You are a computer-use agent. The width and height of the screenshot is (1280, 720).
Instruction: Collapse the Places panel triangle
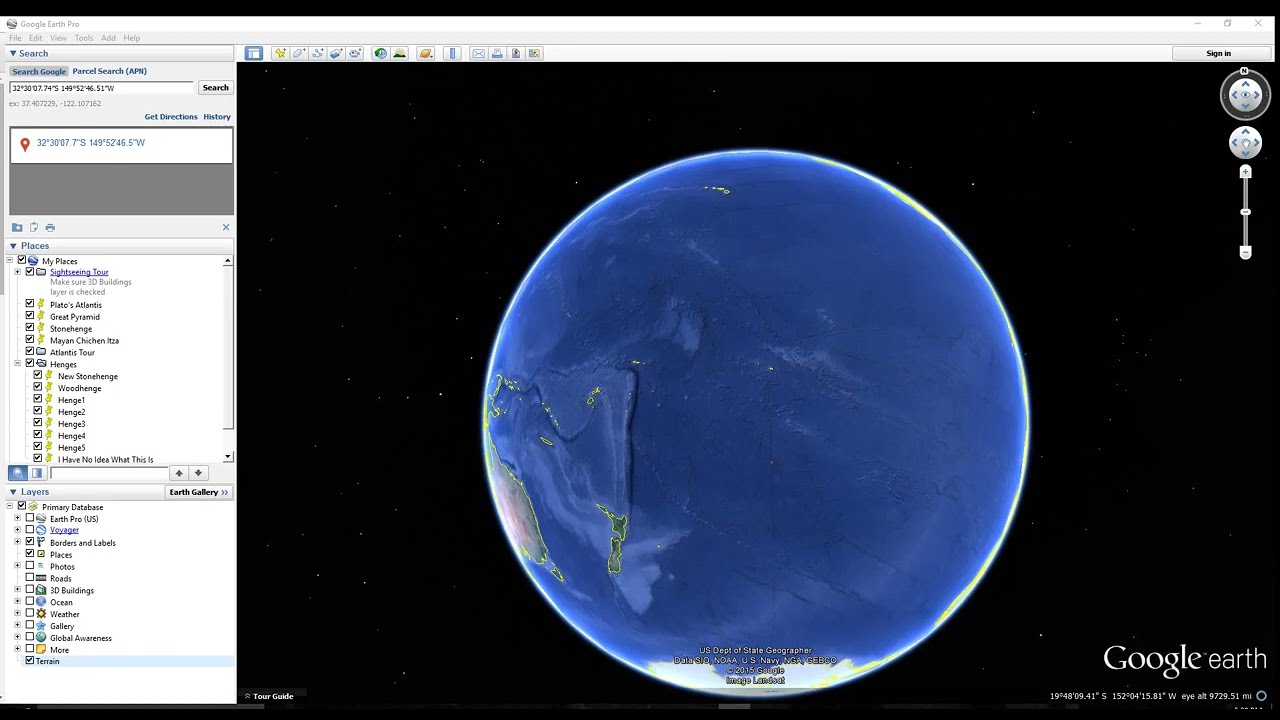[x=13, y=246]
